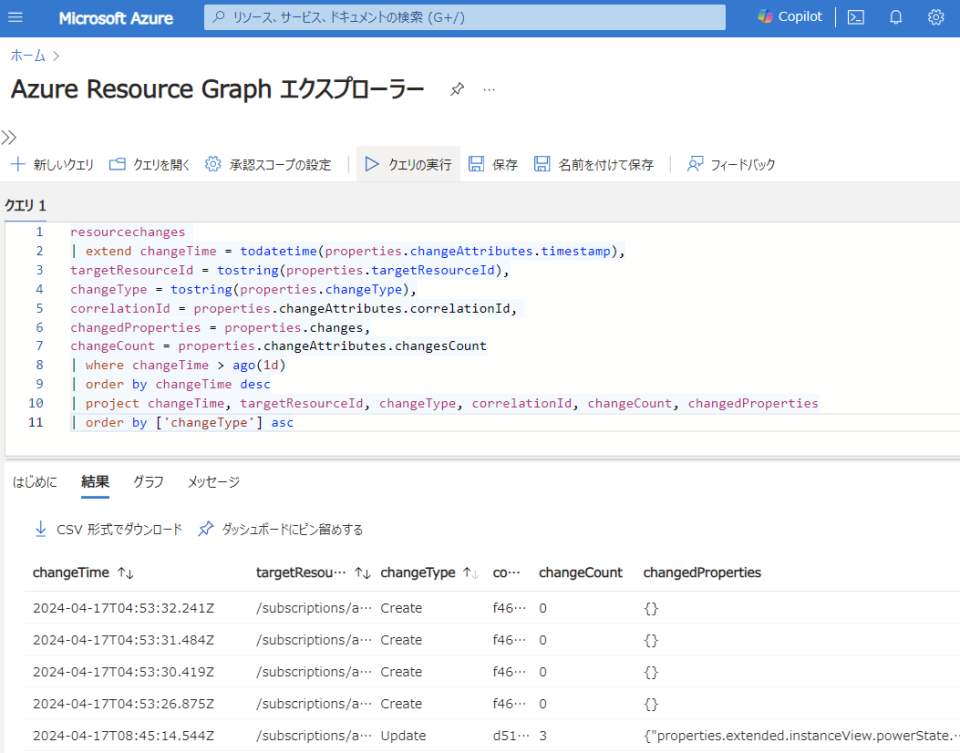This screenshot has width=960, height=753.
Task: Open the notifications bell
Action: 895,16
